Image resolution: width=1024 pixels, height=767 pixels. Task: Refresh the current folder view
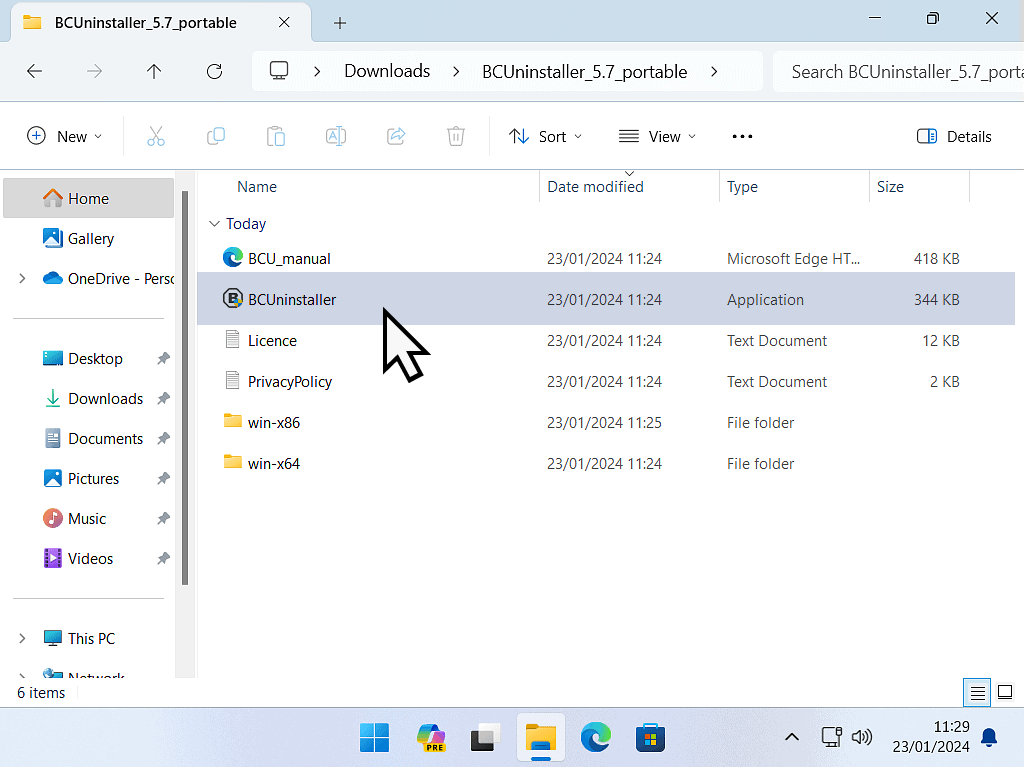point(214,71)
